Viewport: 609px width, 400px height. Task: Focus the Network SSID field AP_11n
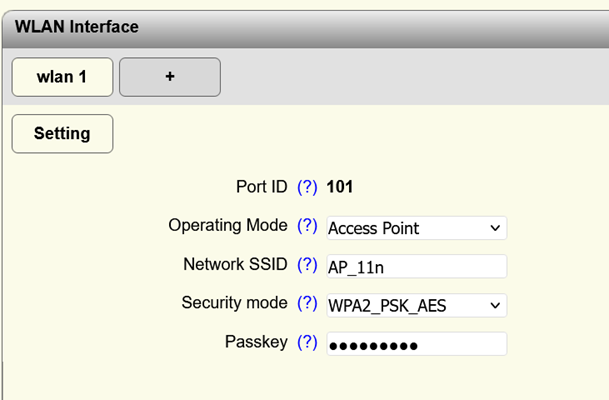pos(416,266)
